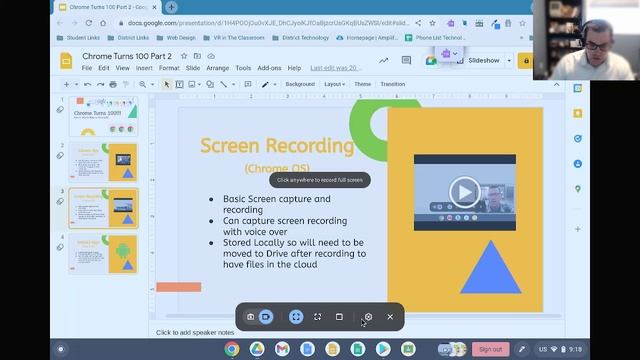Open Google Tasks side panel icon

(578, 139)
